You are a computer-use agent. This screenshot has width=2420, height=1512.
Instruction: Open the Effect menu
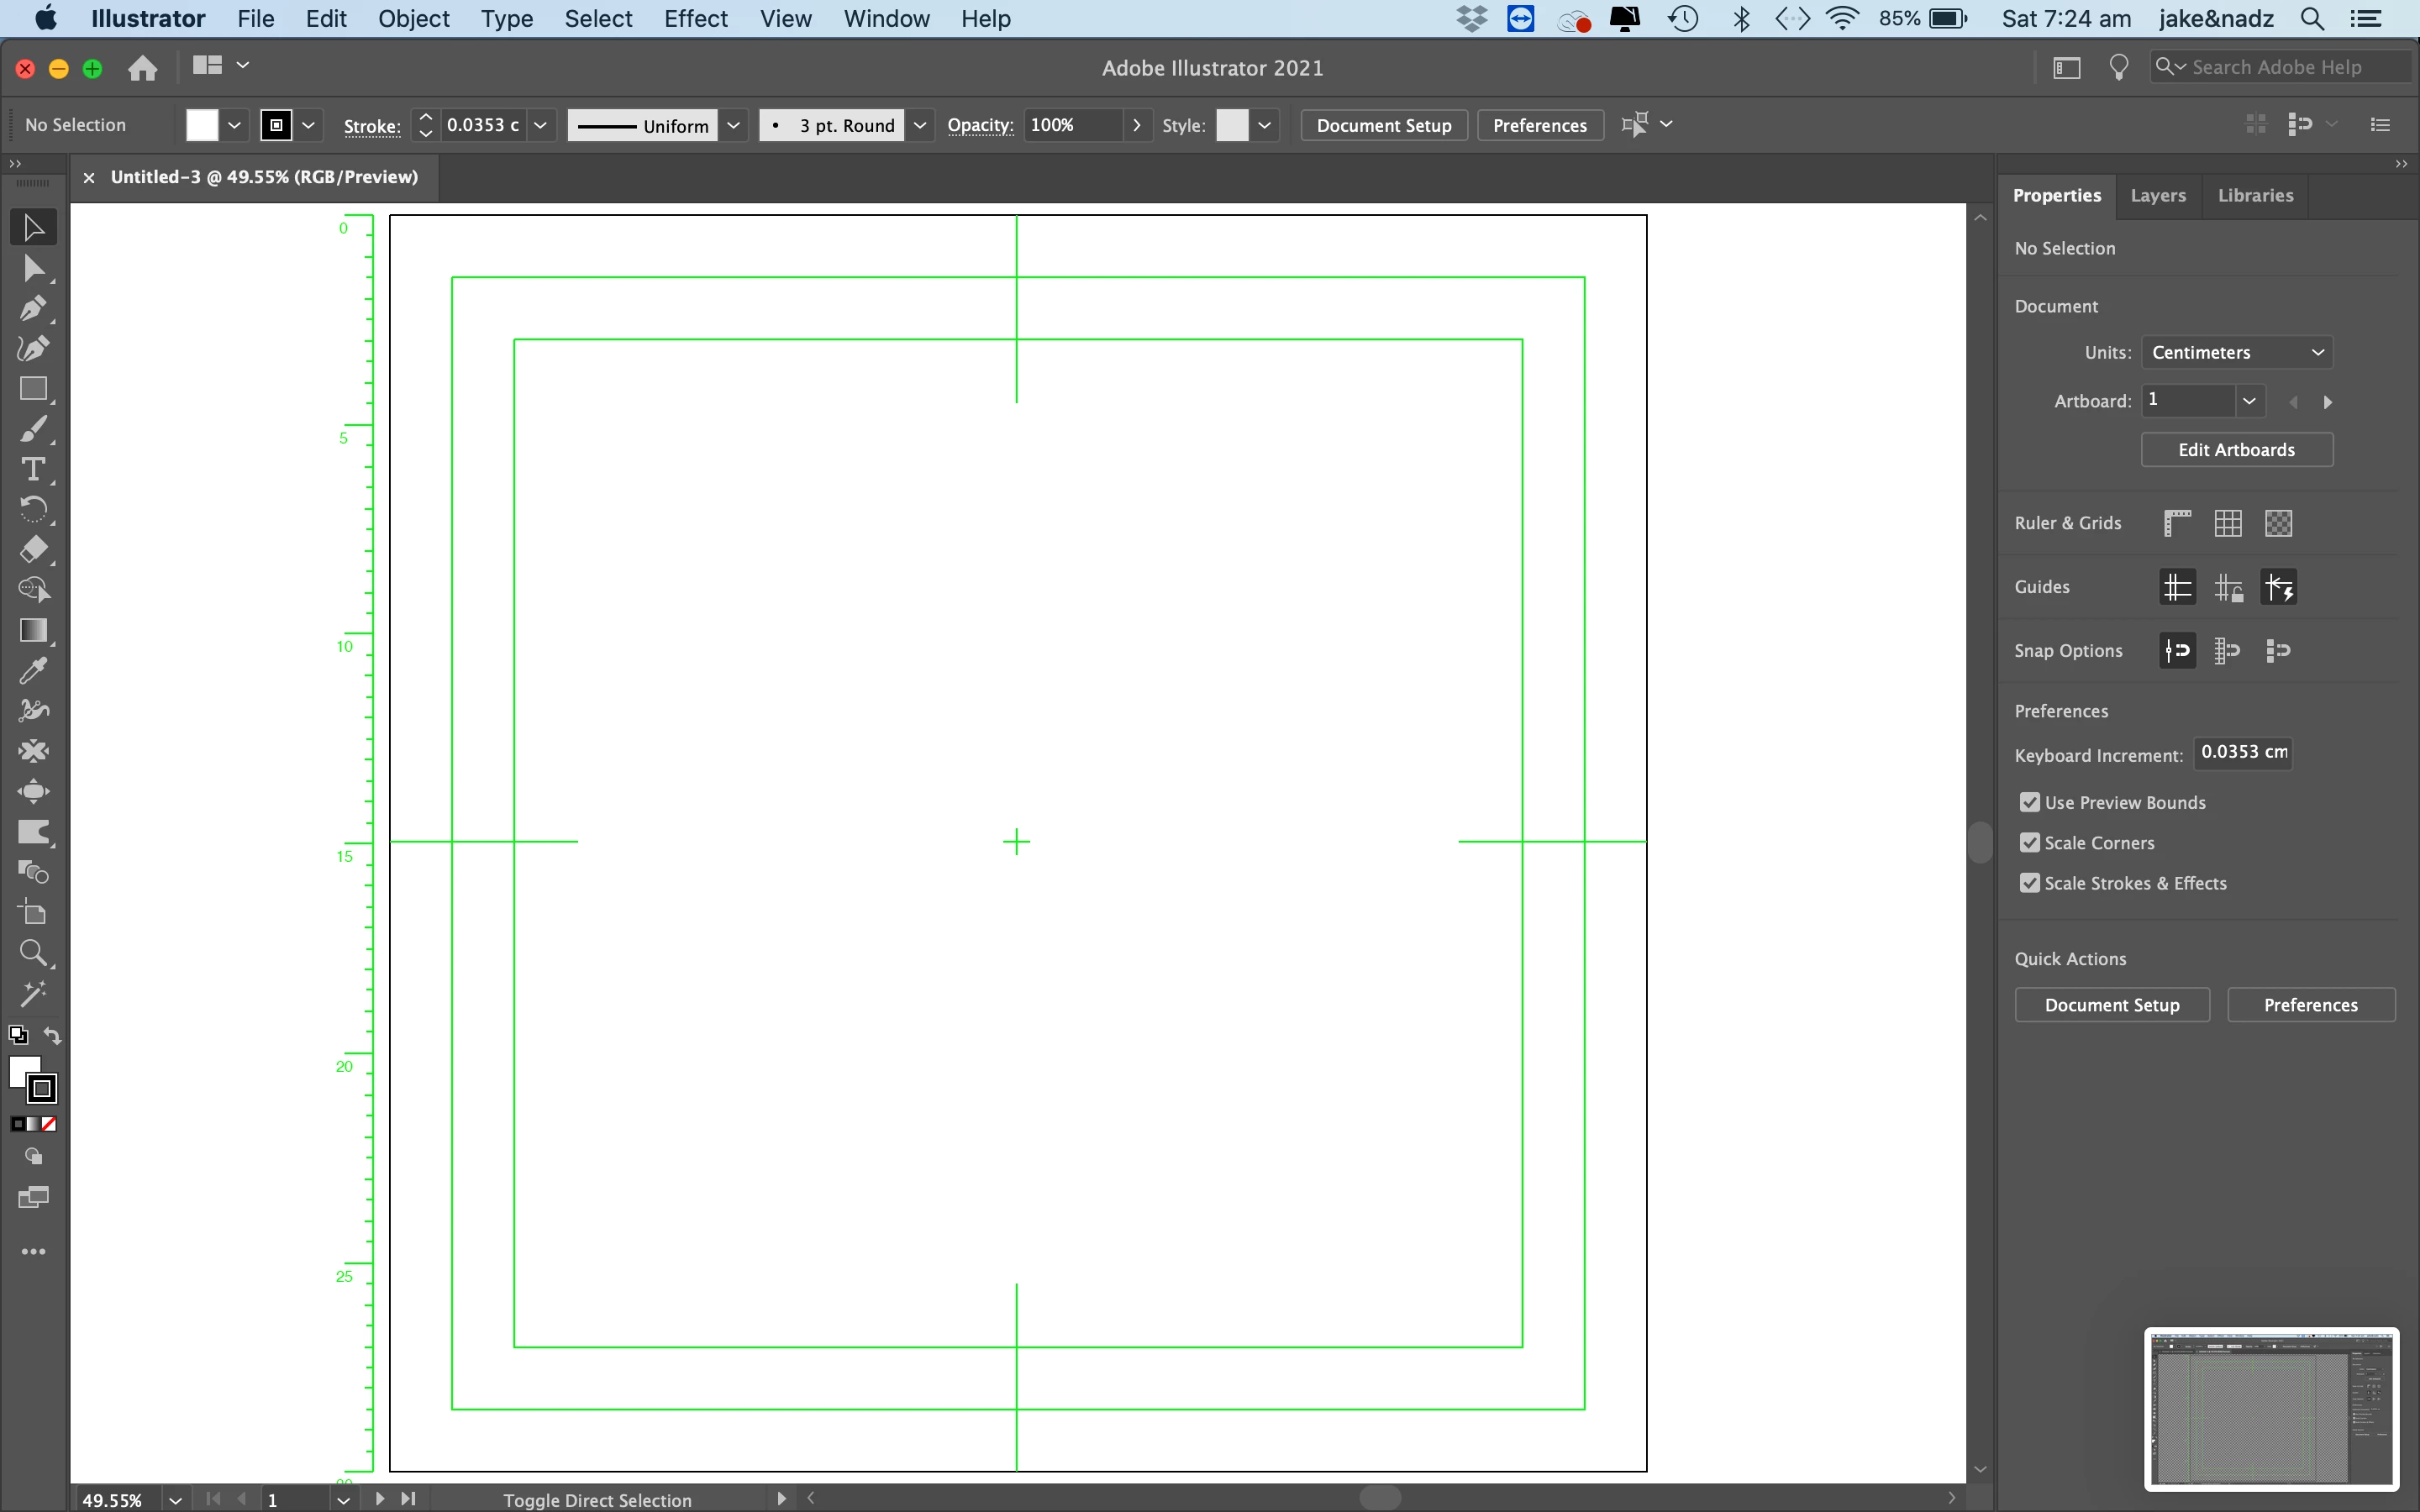(695, 19)
